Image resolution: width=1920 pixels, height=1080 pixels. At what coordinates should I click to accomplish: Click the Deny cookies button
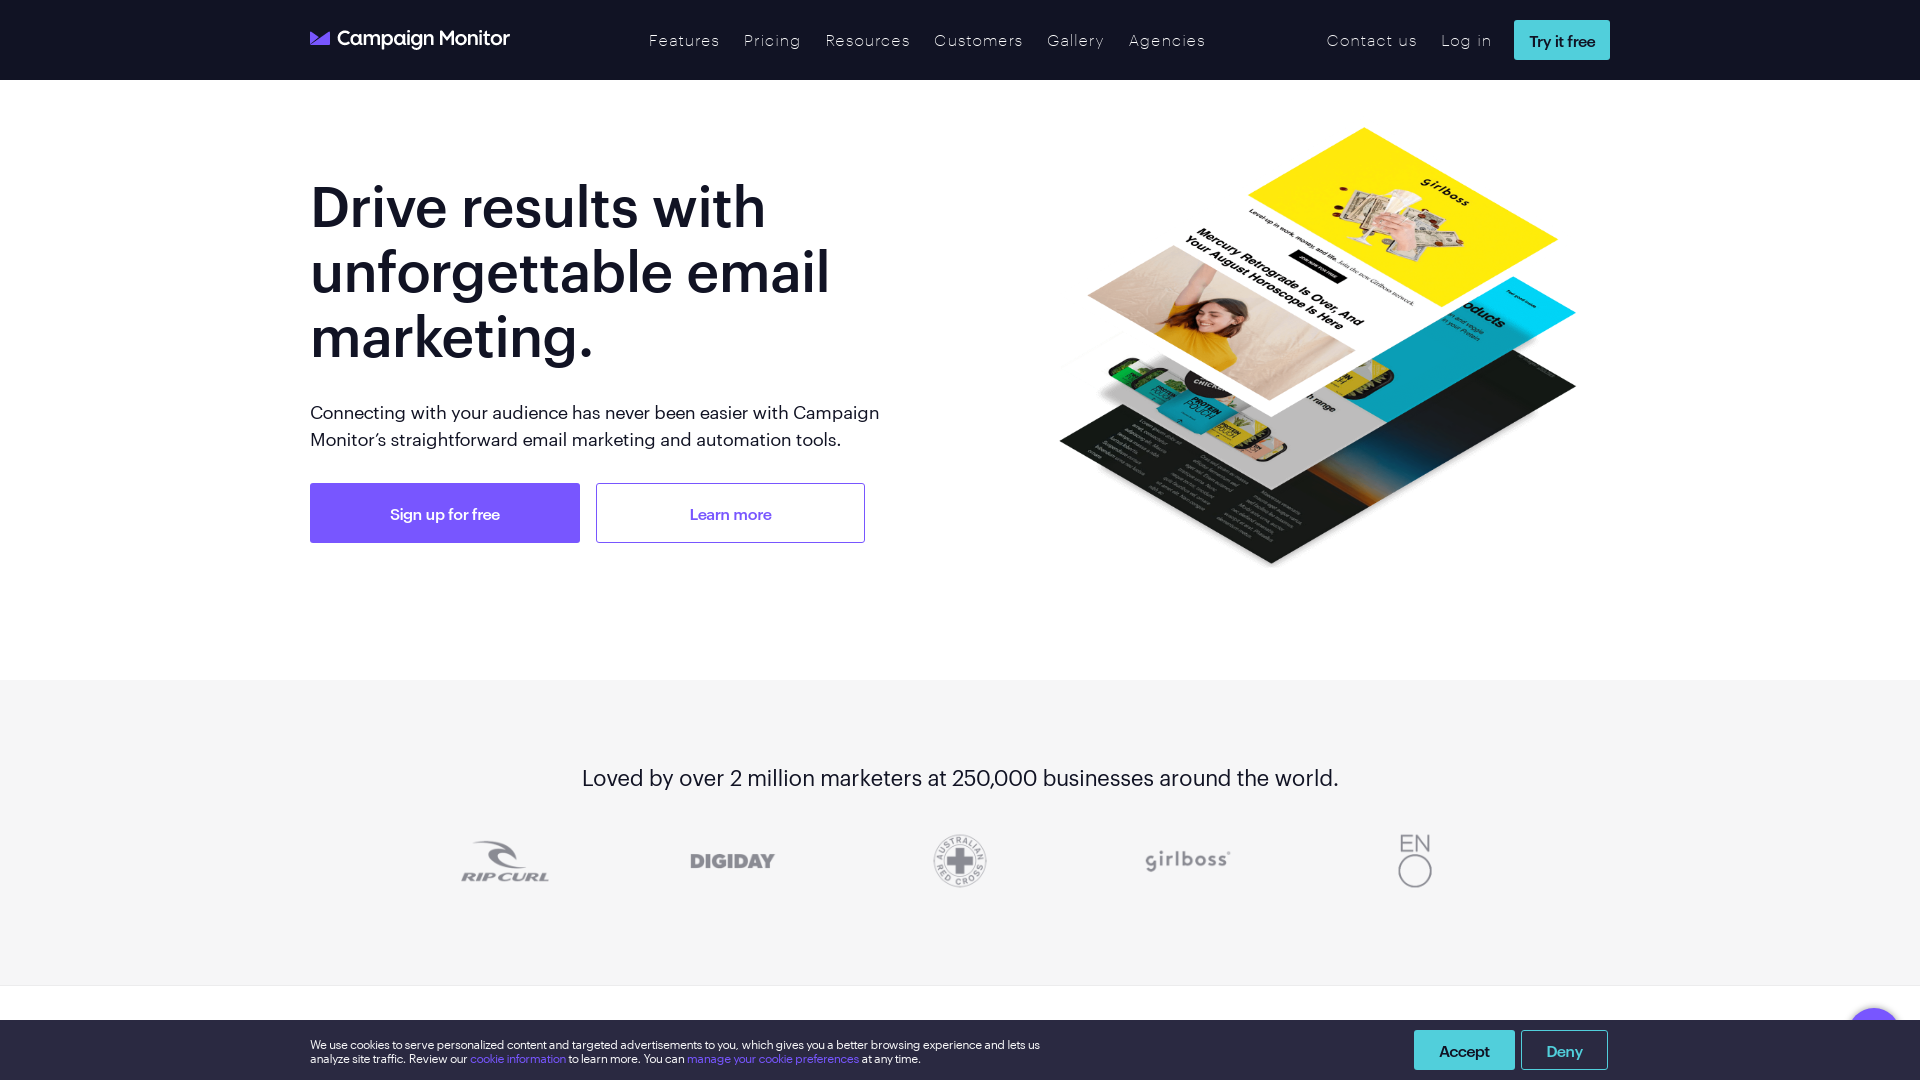1564,1050
